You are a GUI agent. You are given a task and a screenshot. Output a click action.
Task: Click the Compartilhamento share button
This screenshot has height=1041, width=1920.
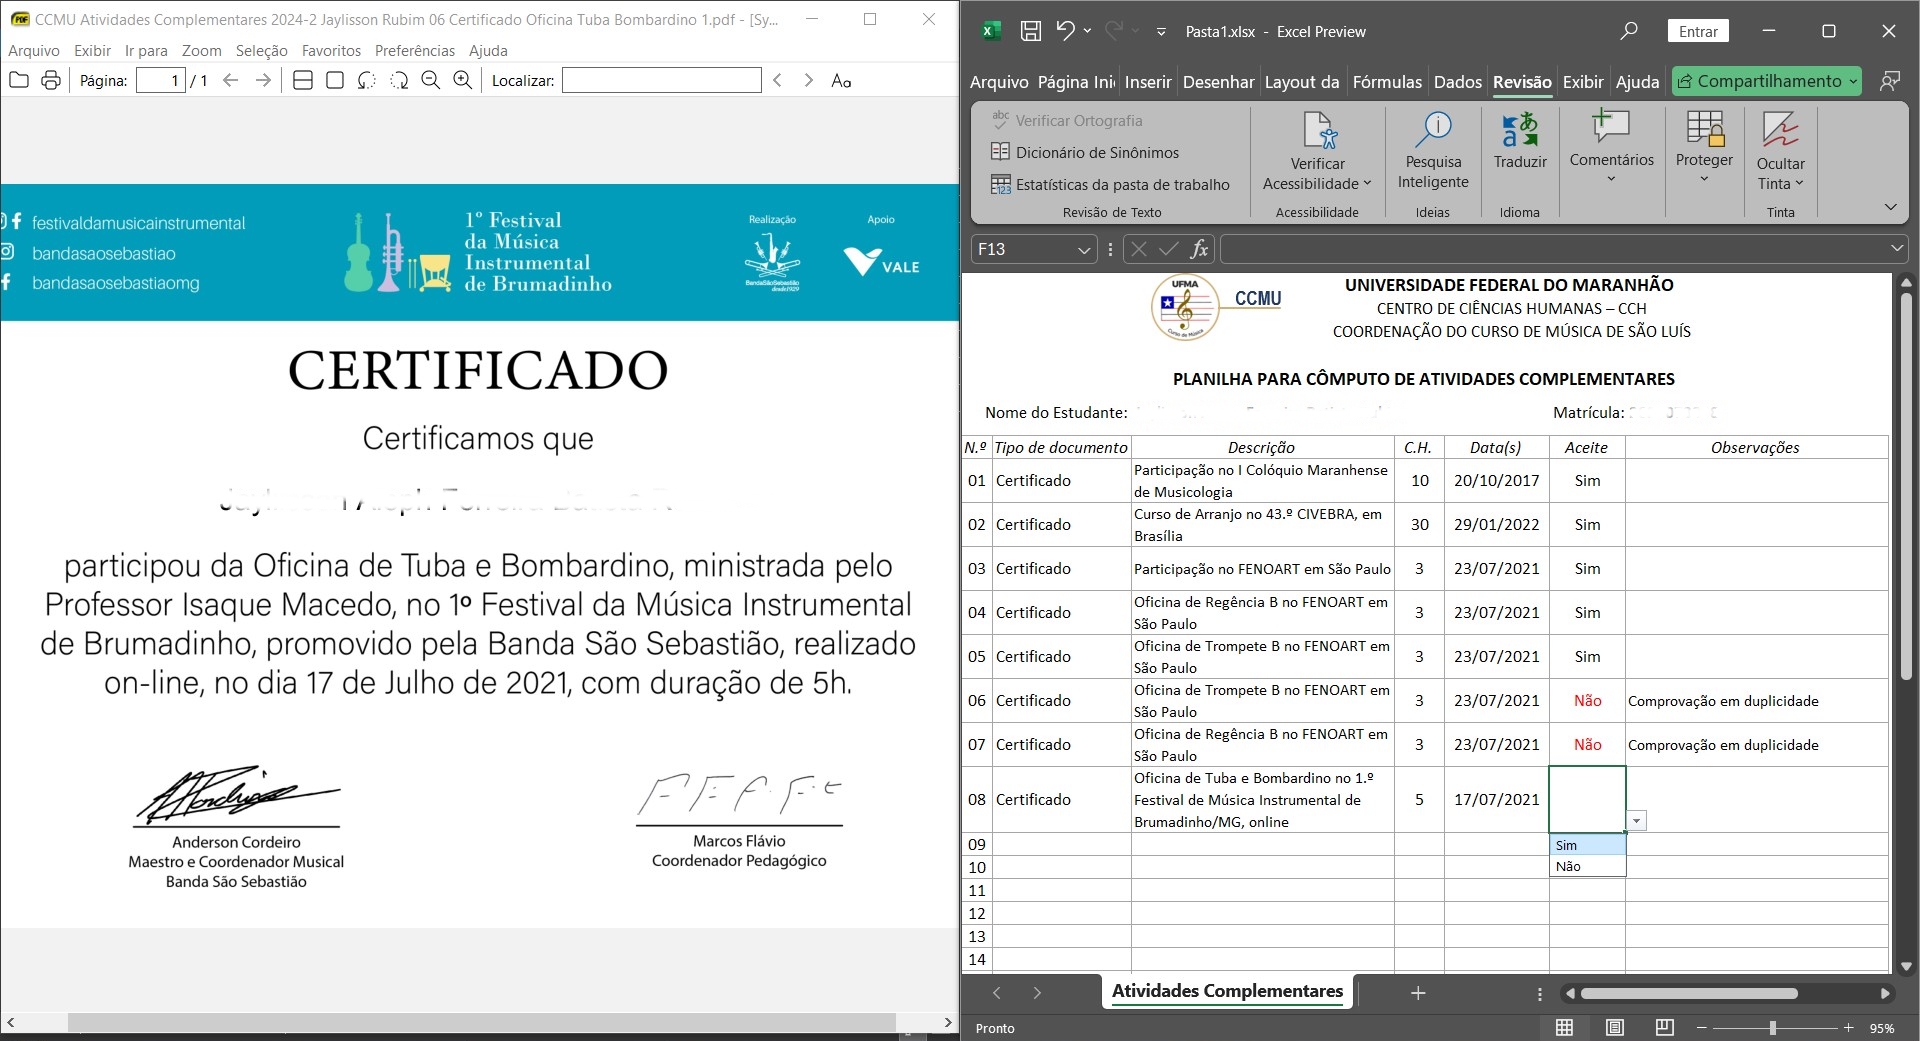(1767, 81)
